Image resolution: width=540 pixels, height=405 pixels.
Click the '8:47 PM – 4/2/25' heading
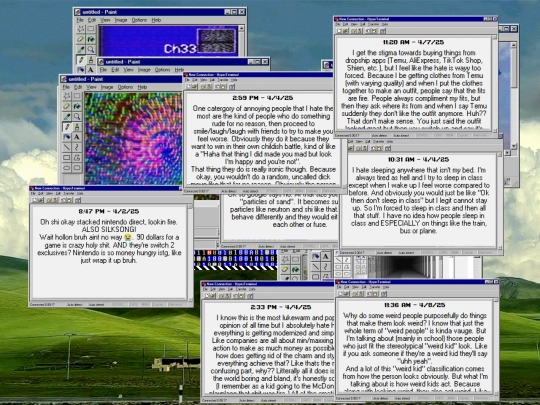tap(108, 211)
